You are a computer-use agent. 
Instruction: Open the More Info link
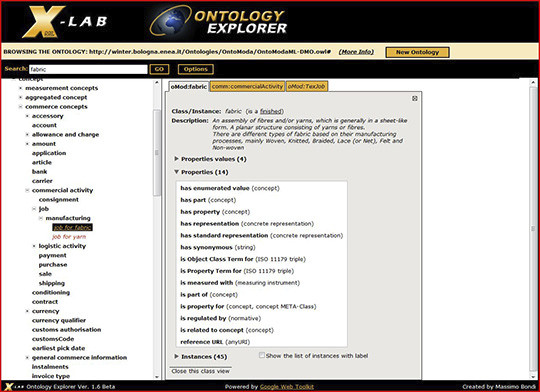tap(356, 52)
